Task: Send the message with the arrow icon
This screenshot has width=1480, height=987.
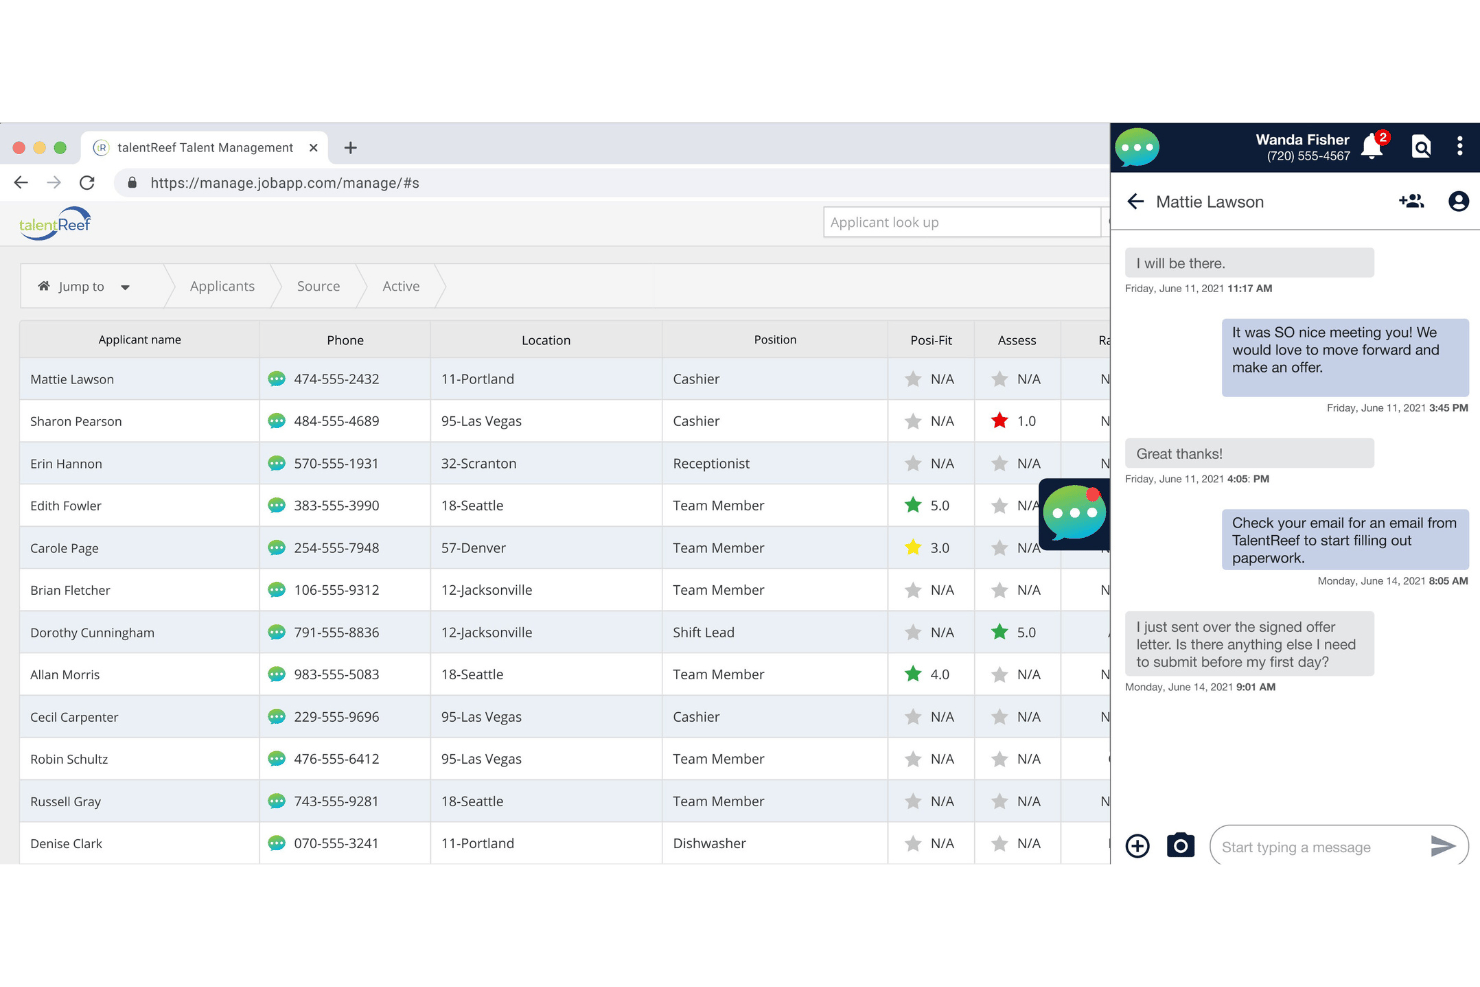Action: [x=1443, y=846]
